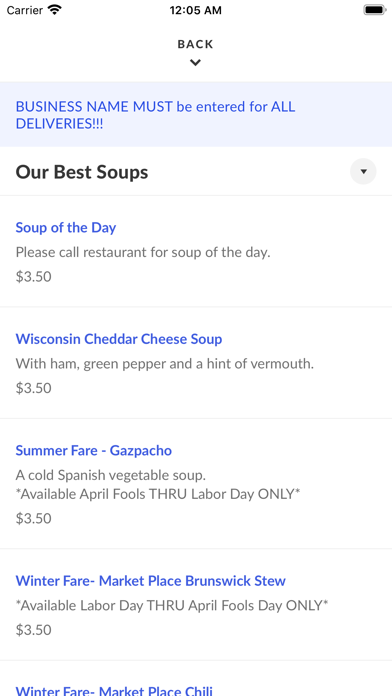Image resolution: width=392 pixels, height=696 pixels.
Task: Select Gazpacho's $3.50 price
Action: coord(34,518)
